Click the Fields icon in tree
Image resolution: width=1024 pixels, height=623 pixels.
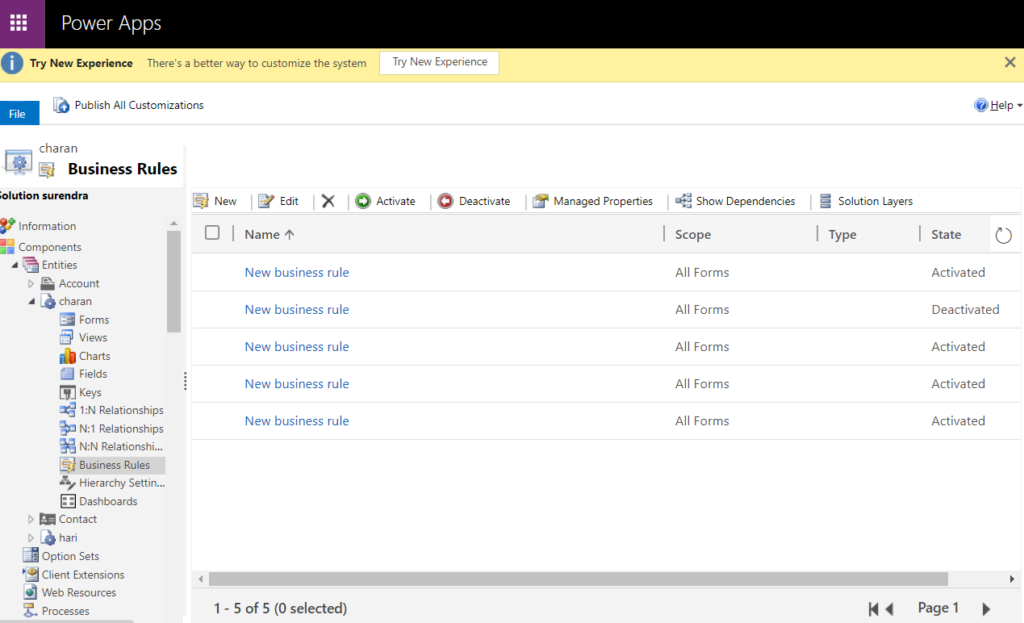(67, 374)
